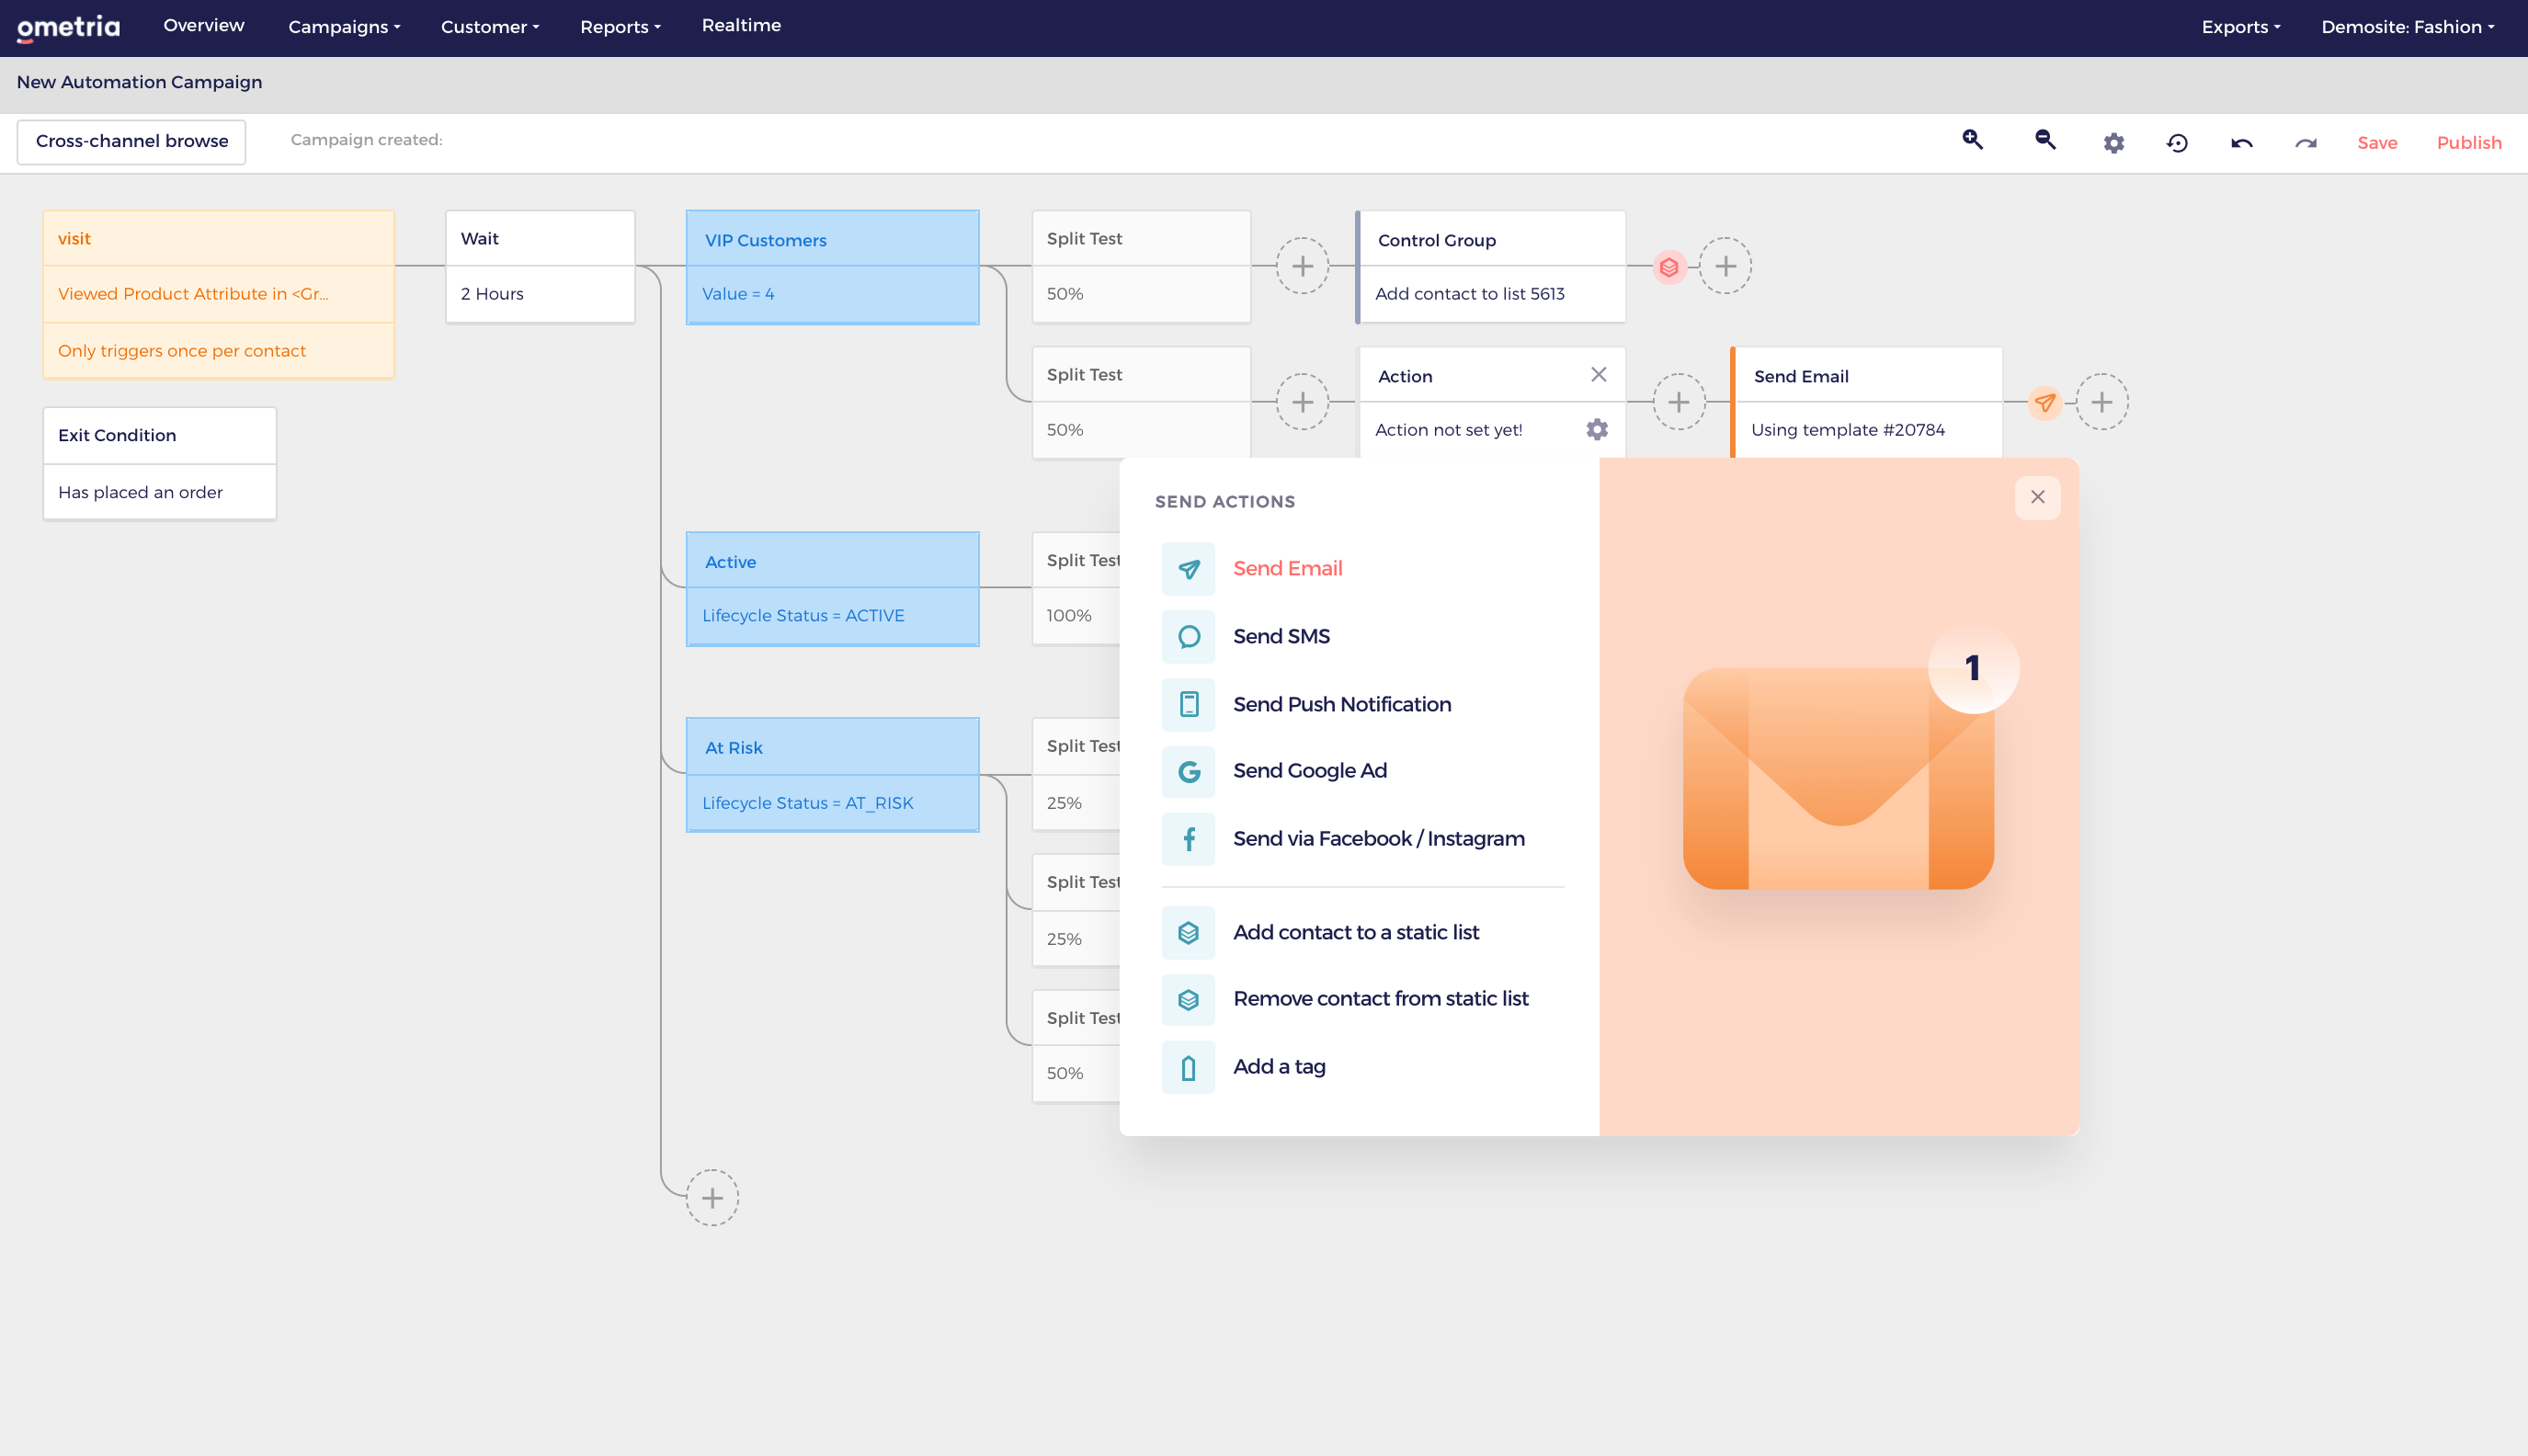Open the Reports dropdown menu
Viewport: 2528px width, 1456px height.
[x=620, y=27]
